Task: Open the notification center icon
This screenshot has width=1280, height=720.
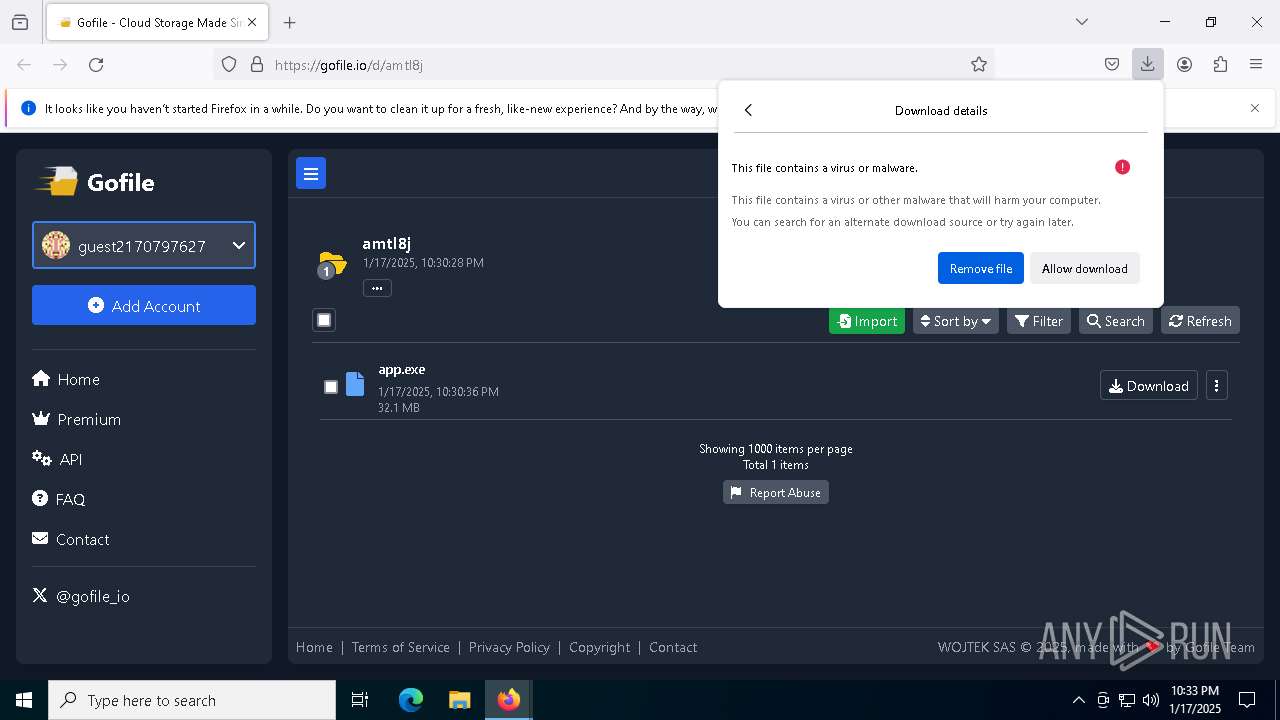Action: pos(1247,700)
